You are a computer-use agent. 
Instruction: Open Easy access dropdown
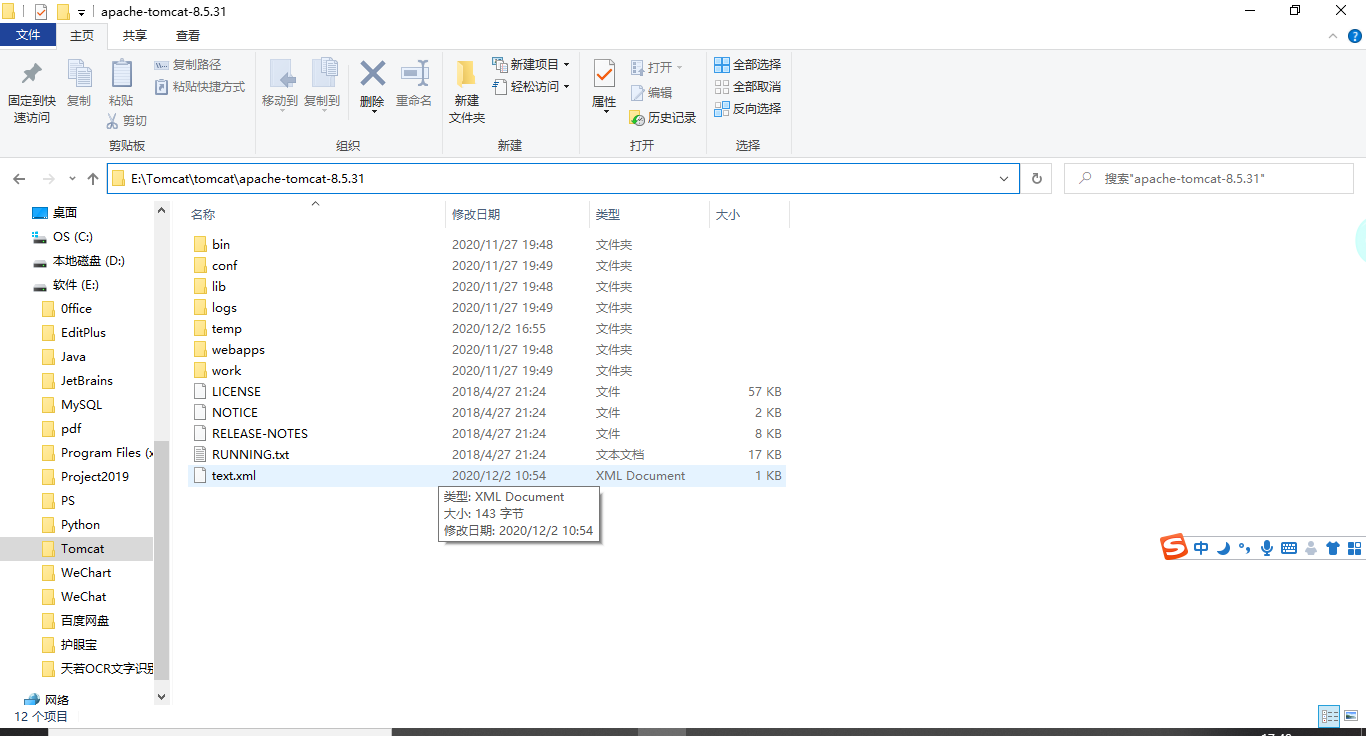click(531, 87)
